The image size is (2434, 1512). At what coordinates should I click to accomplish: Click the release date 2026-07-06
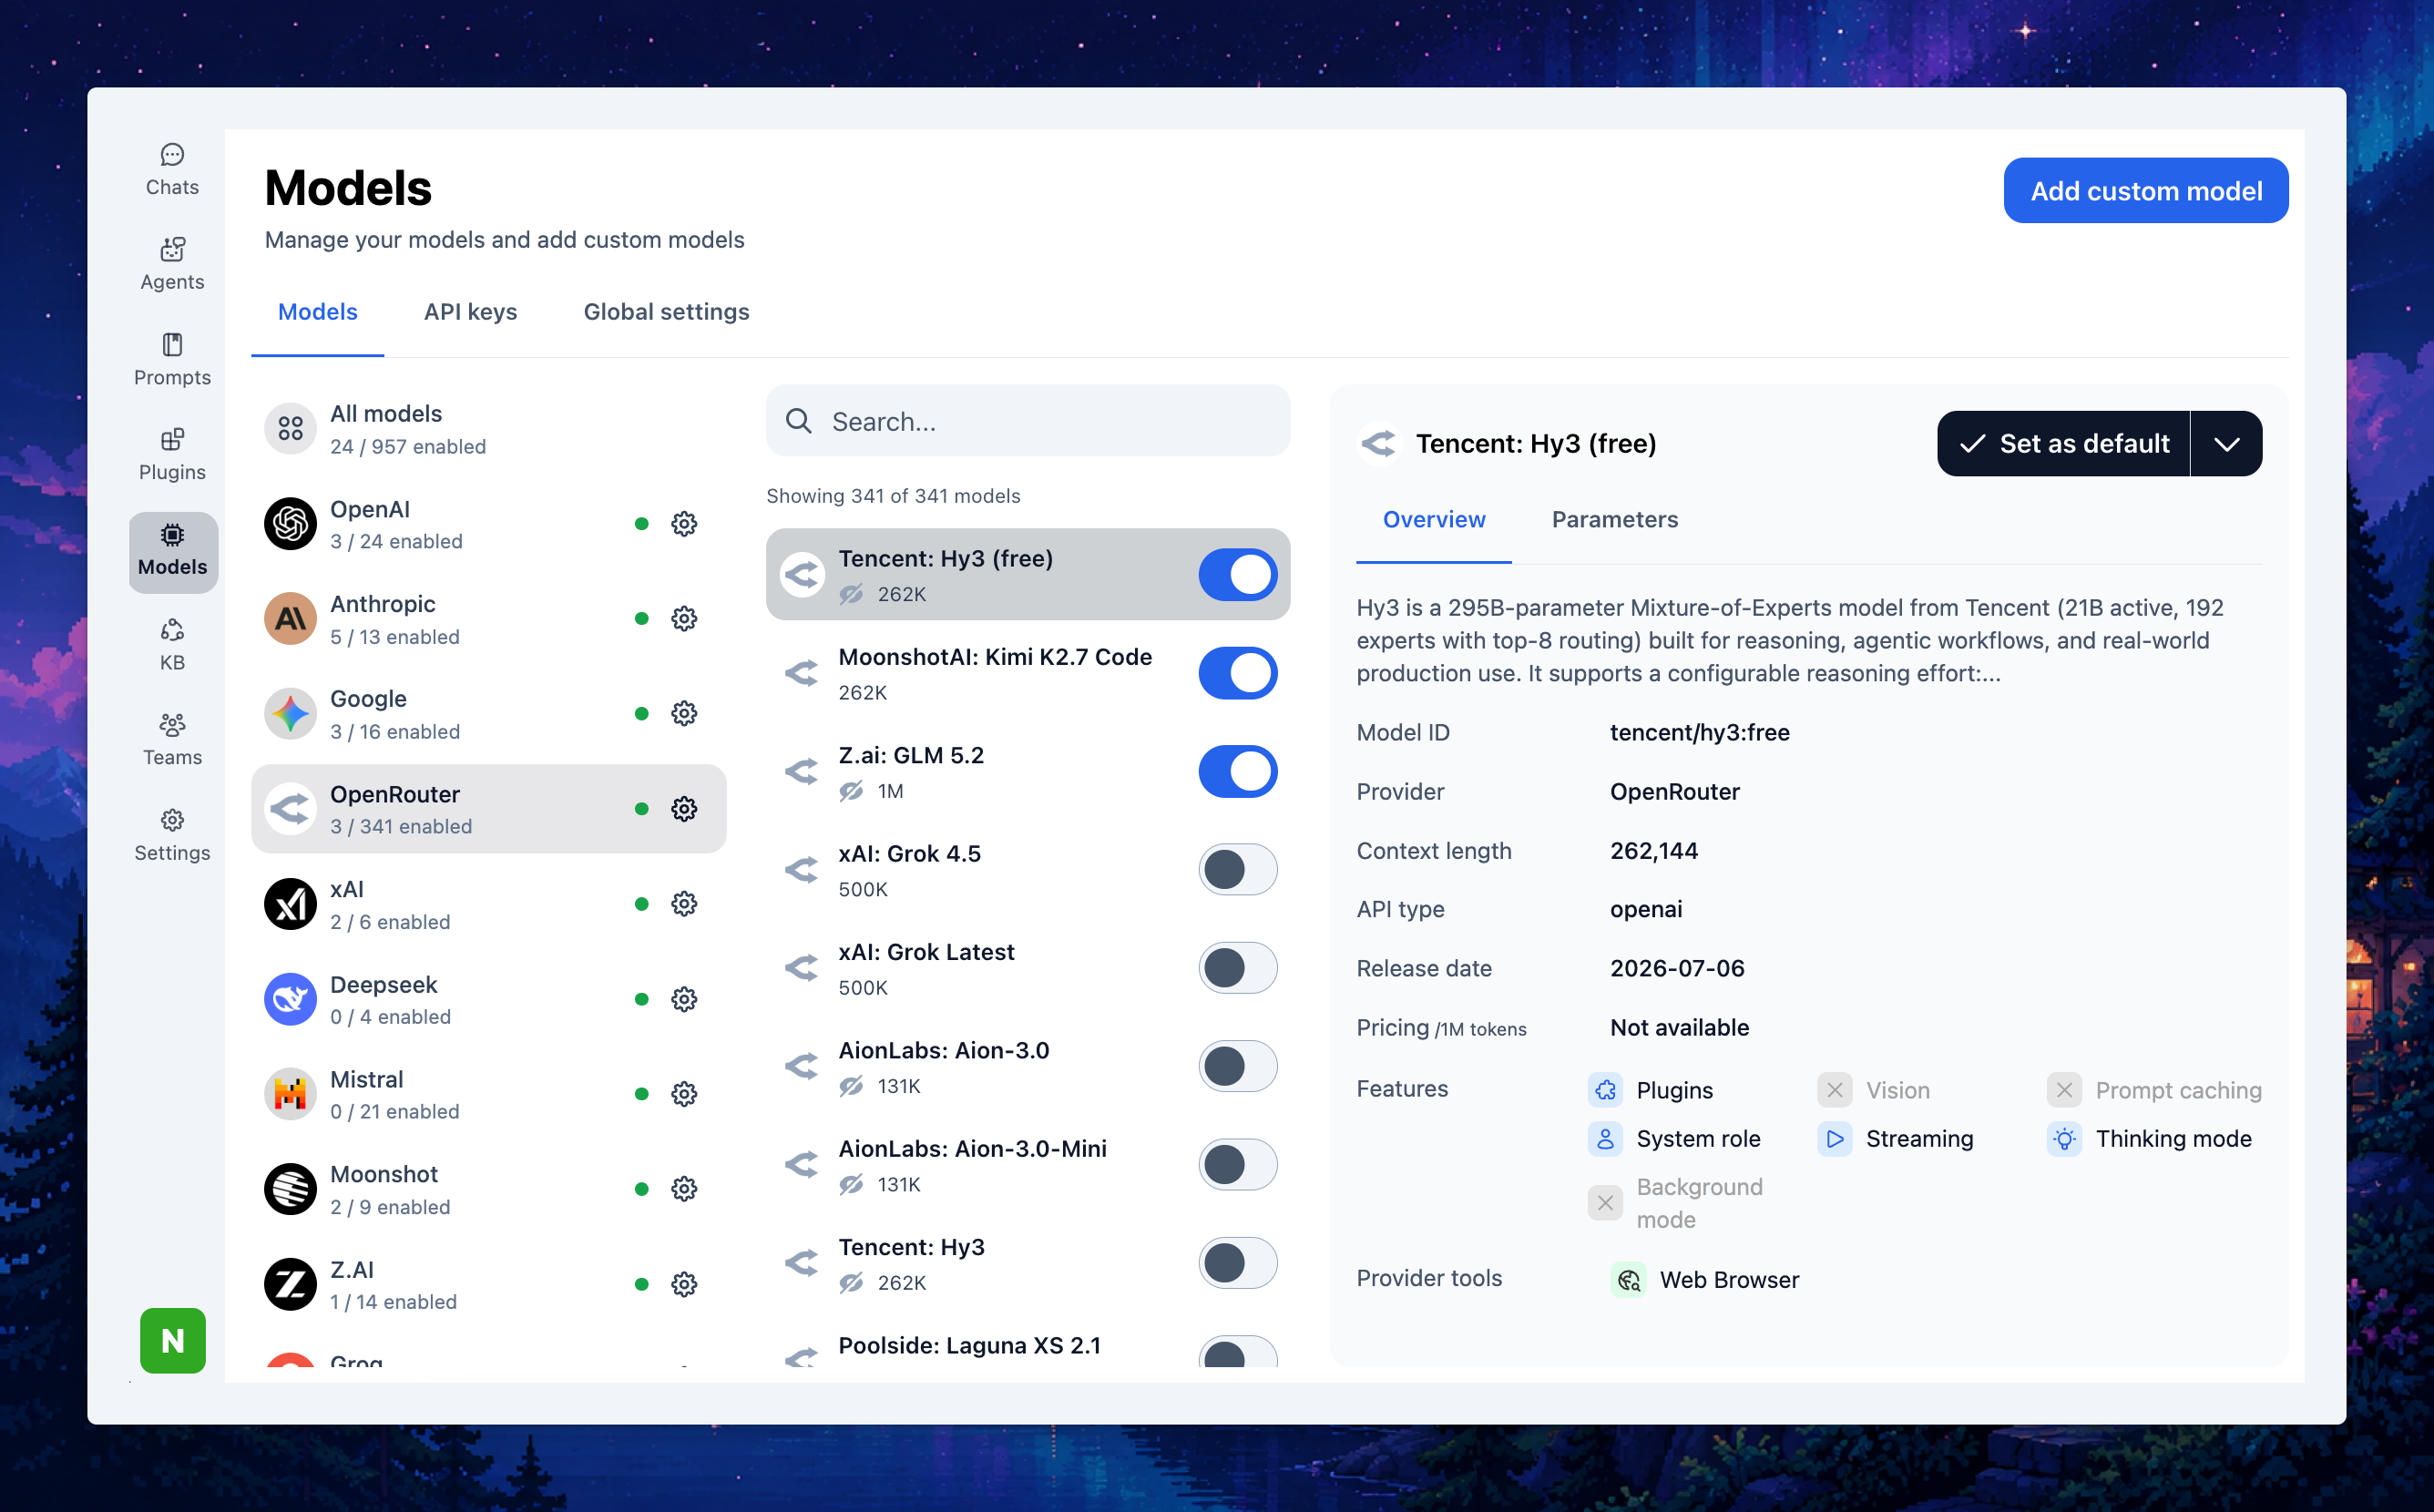[x=1677, y=968]
